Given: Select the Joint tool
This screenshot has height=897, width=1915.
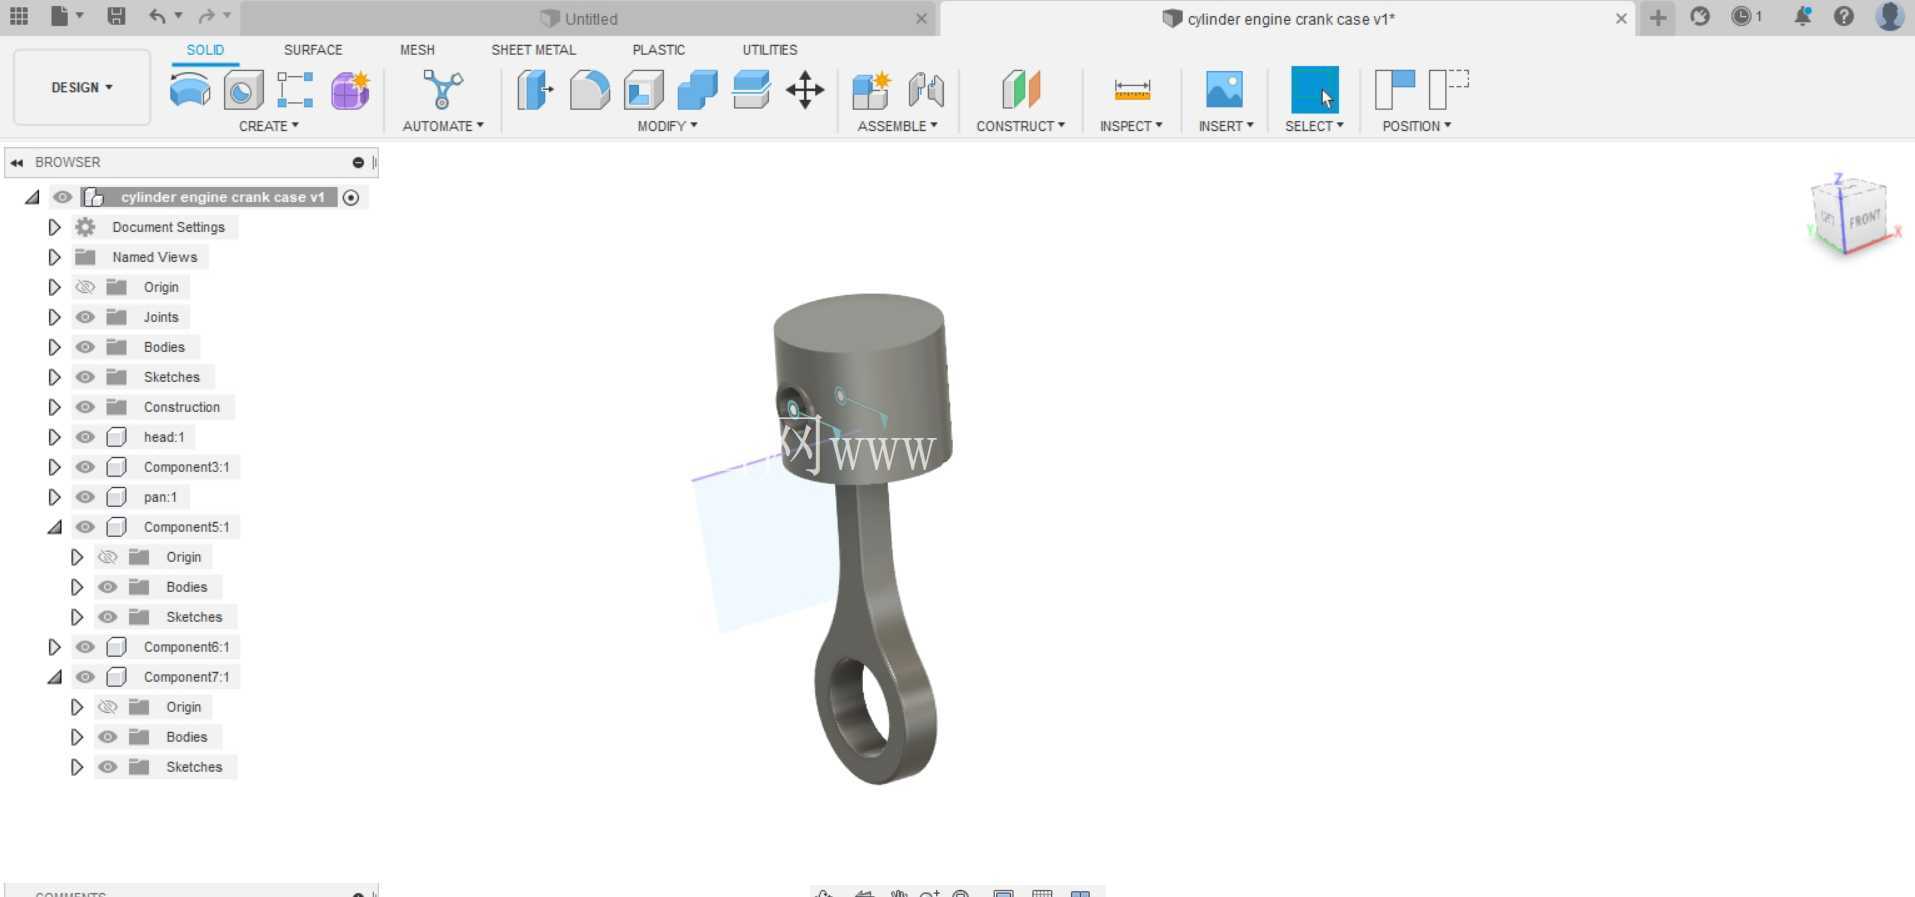Looking at the screenshot, I should point(926,90).
